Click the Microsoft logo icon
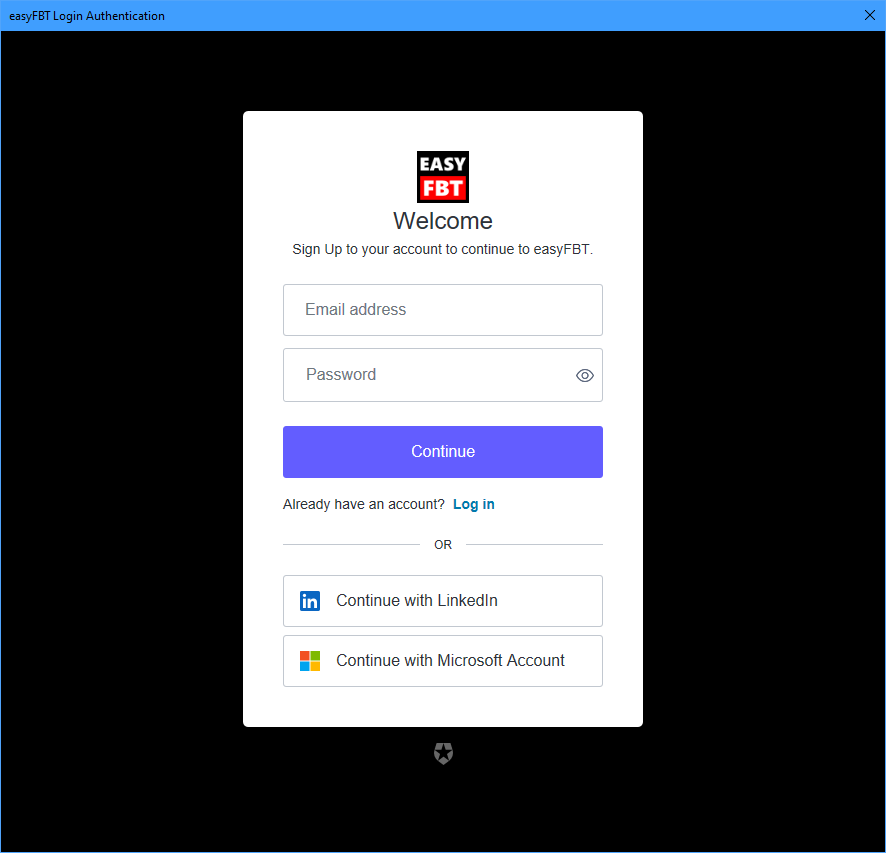 [x=310, y=660]
